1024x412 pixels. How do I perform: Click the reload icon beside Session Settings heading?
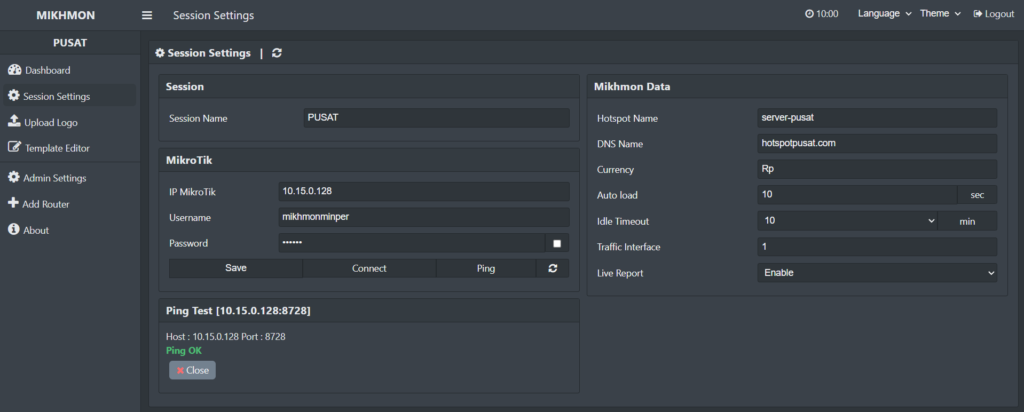tap(277, 54)
